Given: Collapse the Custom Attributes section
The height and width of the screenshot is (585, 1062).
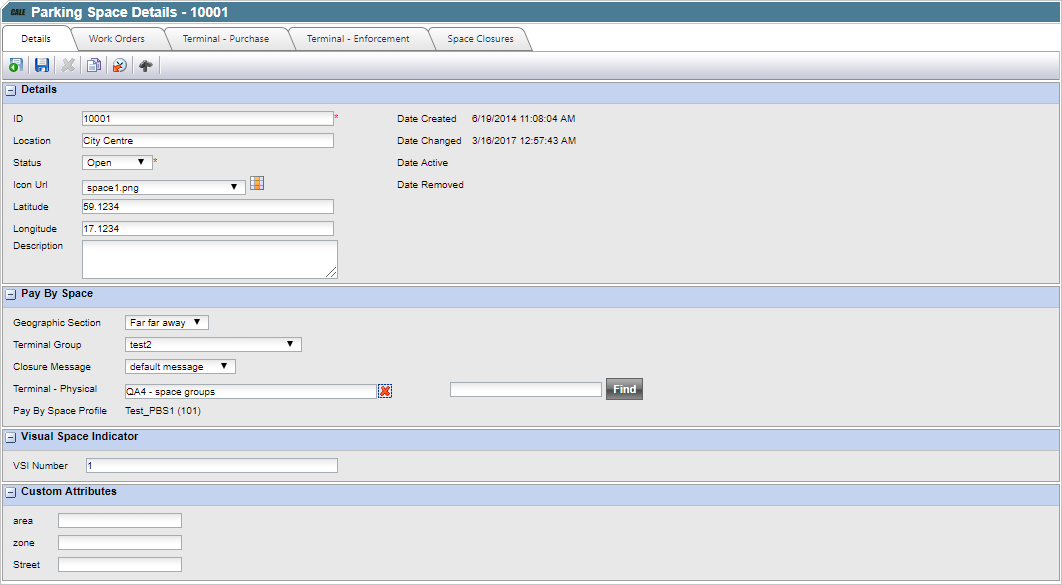Looking at the screenshot, I should pyautogui.click(x=11, y=492).
